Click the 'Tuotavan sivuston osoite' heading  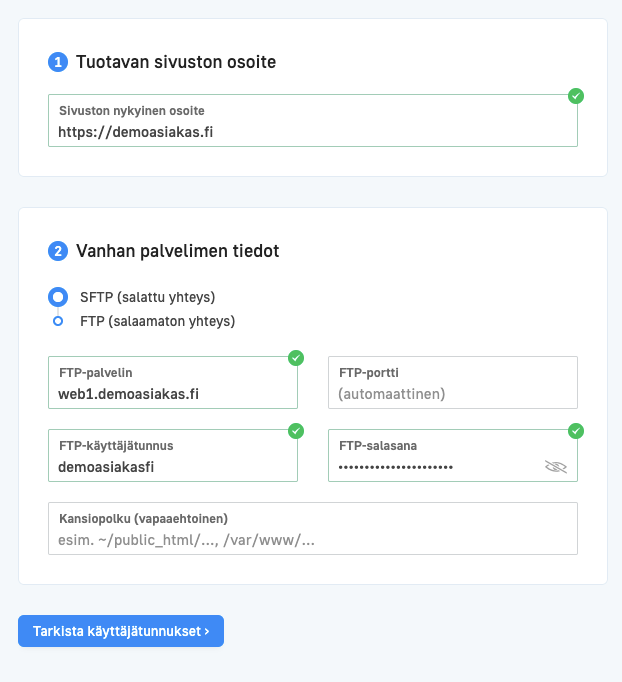click(x=176, y=62)
